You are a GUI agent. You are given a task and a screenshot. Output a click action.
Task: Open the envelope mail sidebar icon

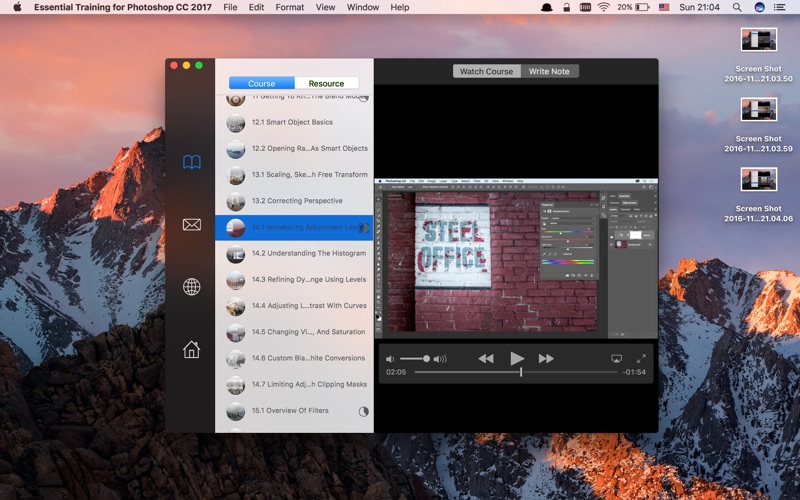click(192, 224)
